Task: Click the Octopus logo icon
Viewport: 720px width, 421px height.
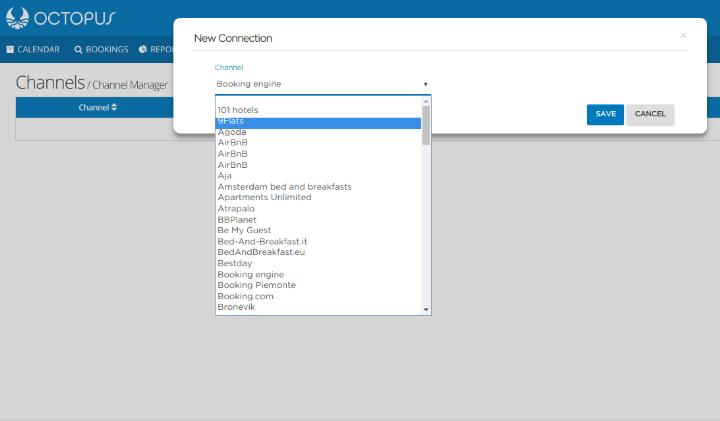Action: [x=17, y=18]
